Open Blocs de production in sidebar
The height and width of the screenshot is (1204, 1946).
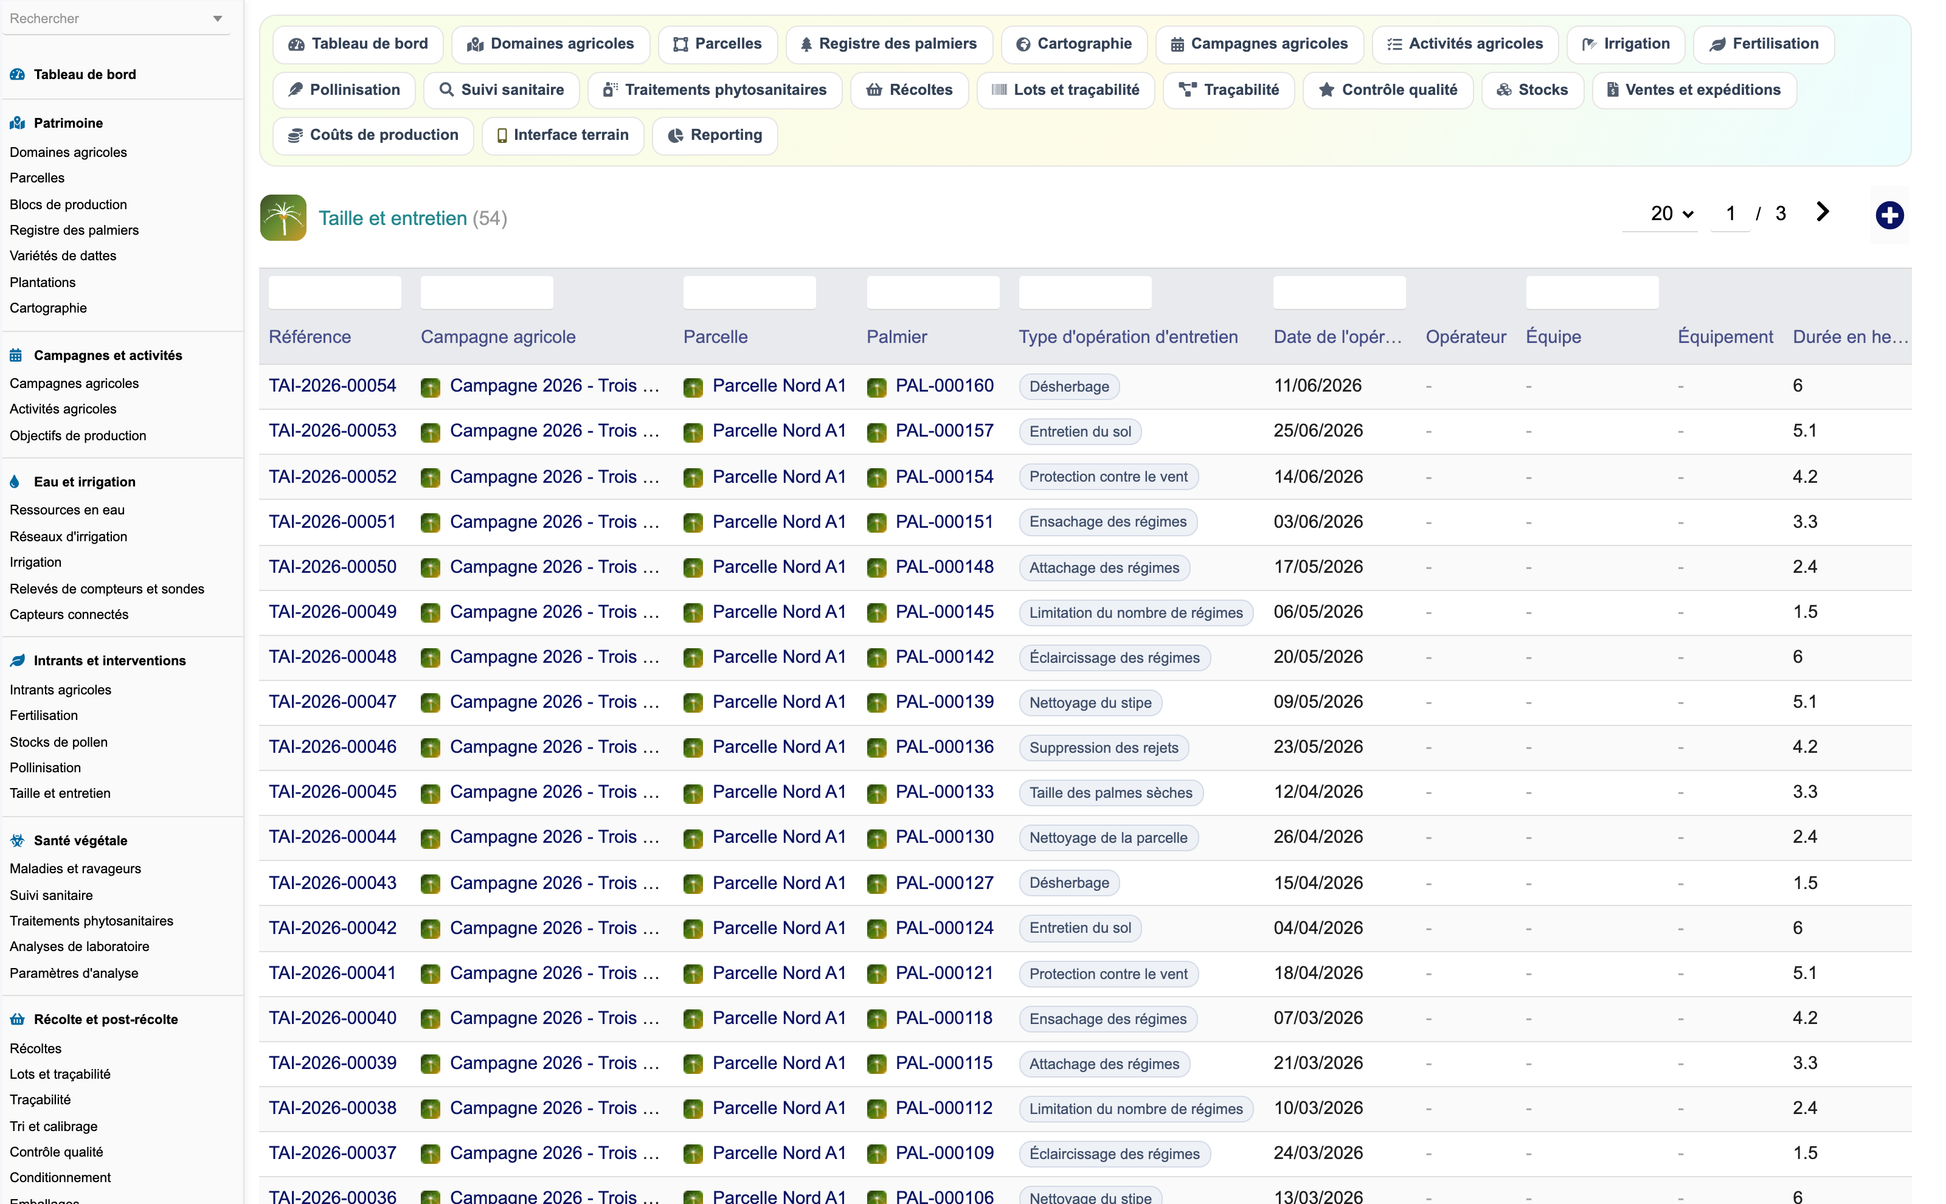pos(68,205)
